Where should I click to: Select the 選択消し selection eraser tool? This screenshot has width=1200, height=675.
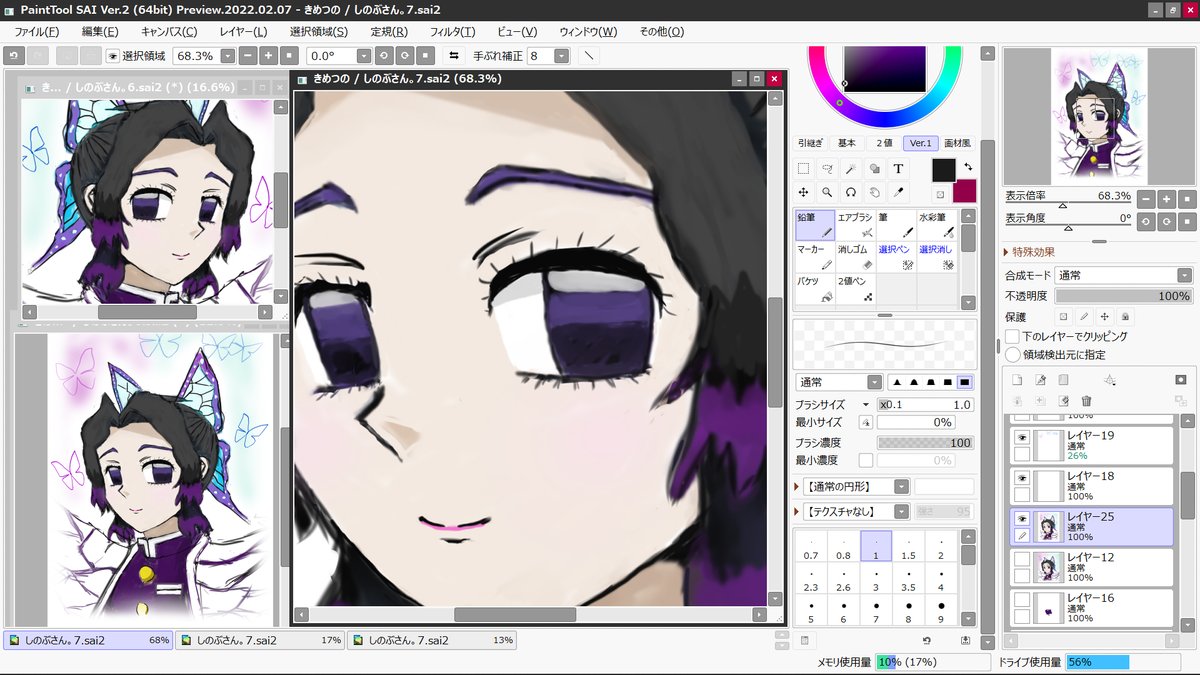(x=937, y=257)
